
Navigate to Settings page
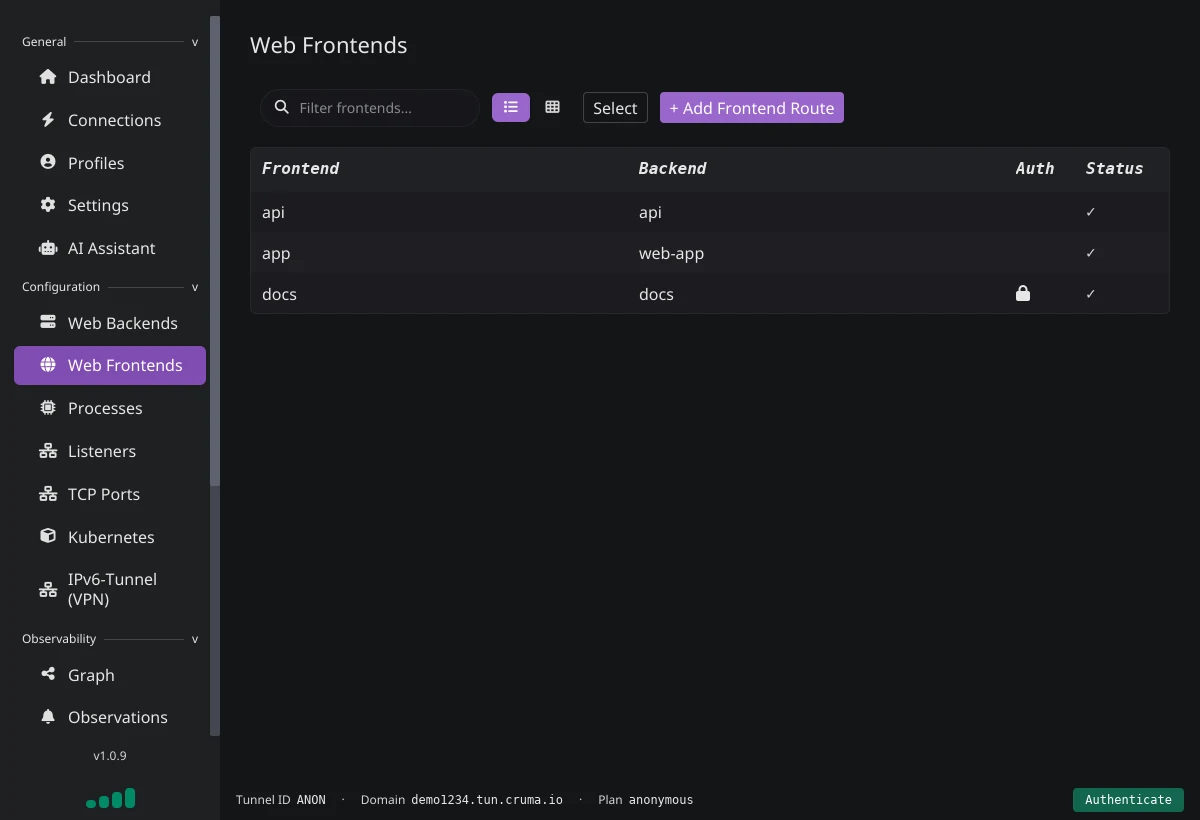coord(110,205)
